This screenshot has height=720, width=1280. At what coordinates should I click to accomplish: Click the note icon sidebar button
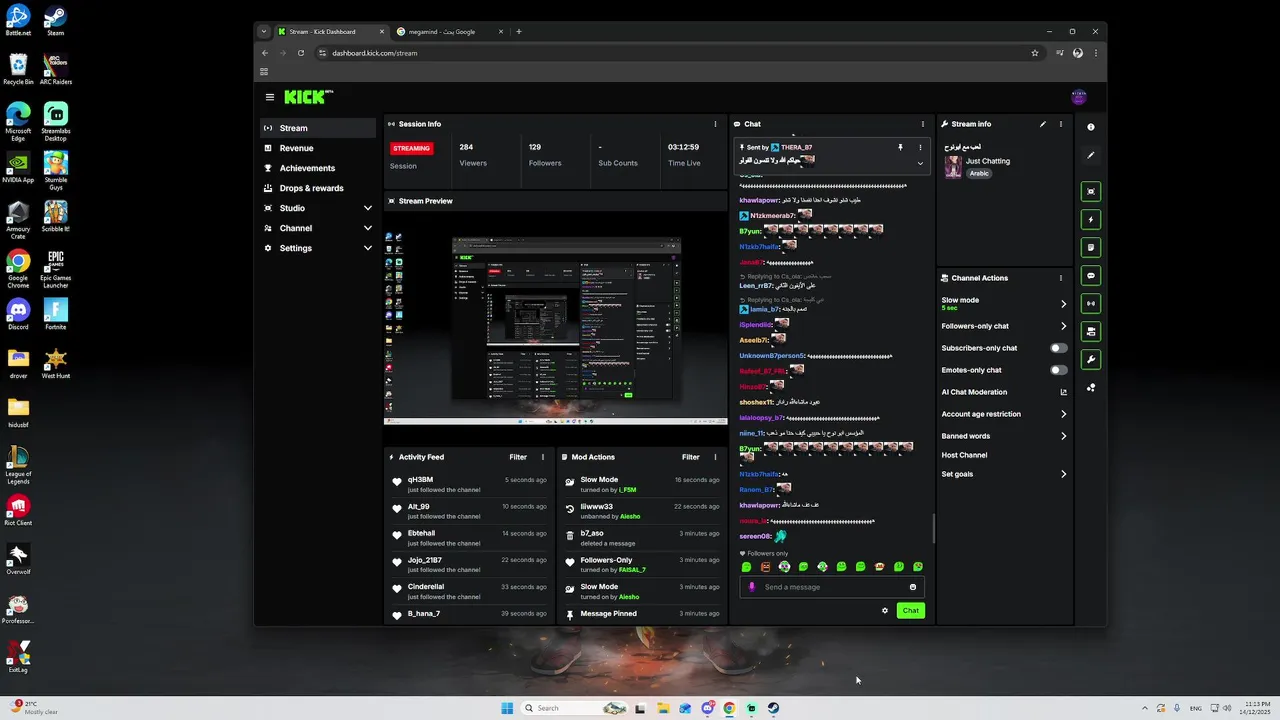click(x=1091, y=247)
